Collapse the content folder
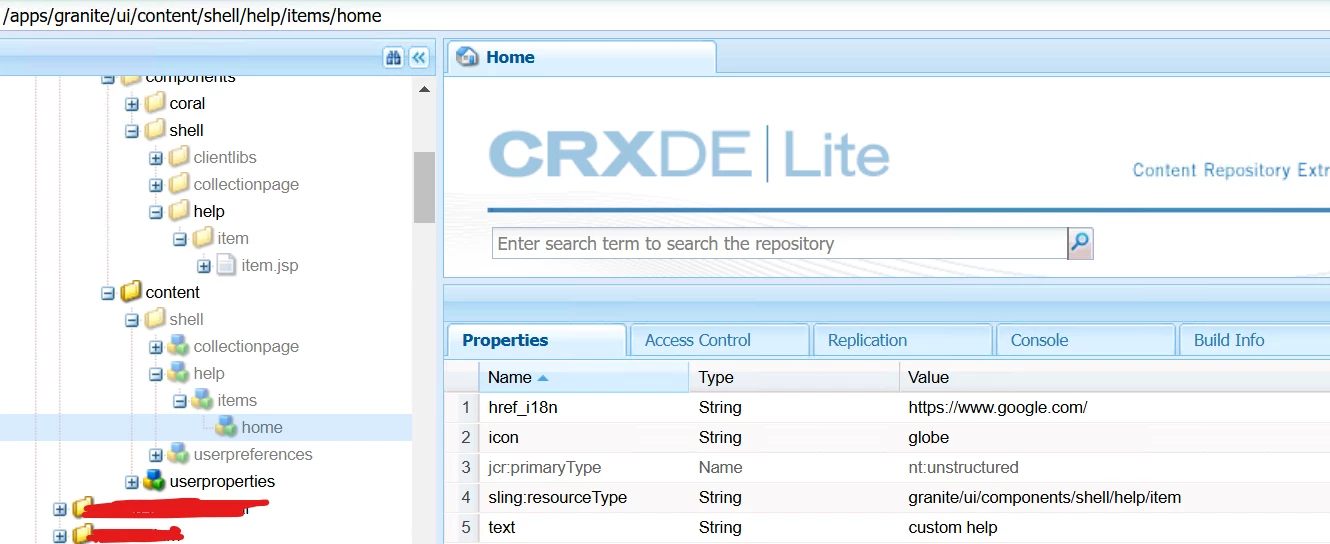Viewport: 1330px width, 544px height. click(x=108, y=293)
